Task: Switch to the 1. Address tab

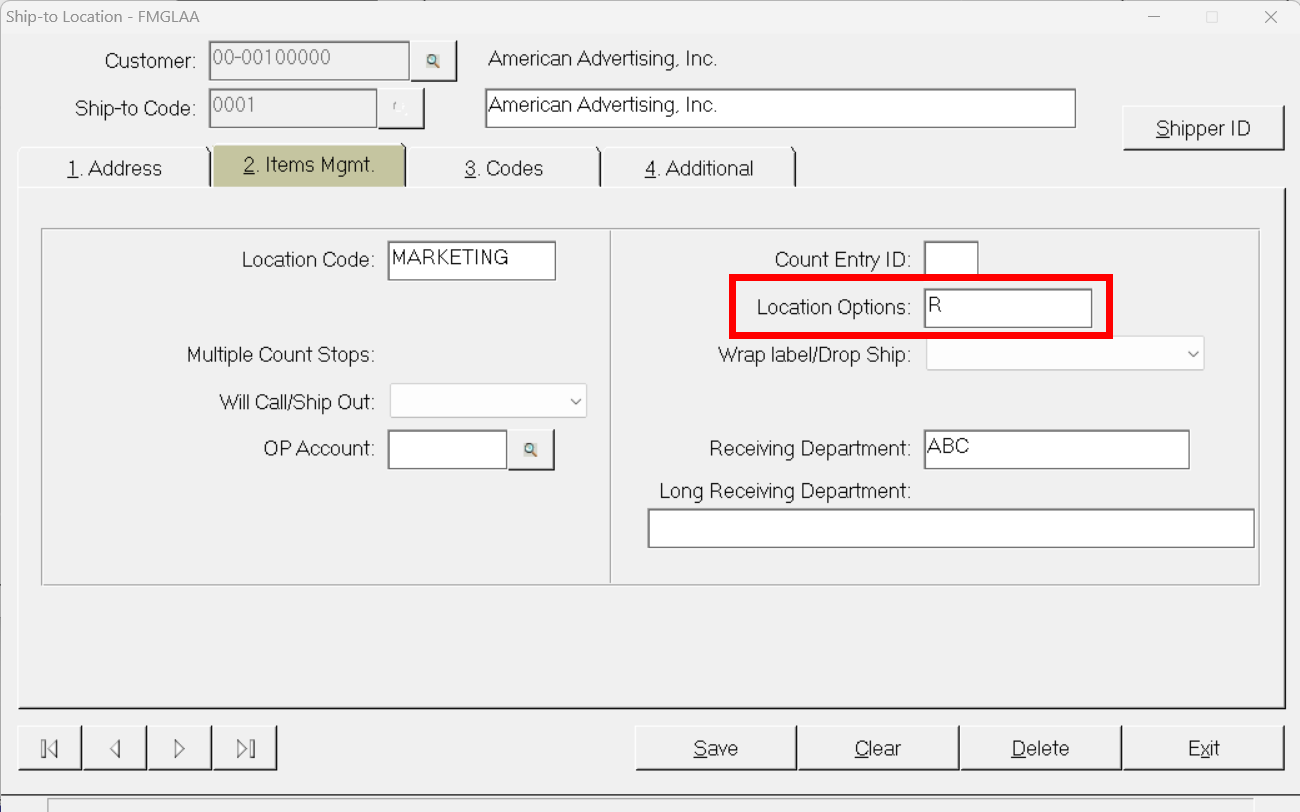Action: tap(114, 168)
